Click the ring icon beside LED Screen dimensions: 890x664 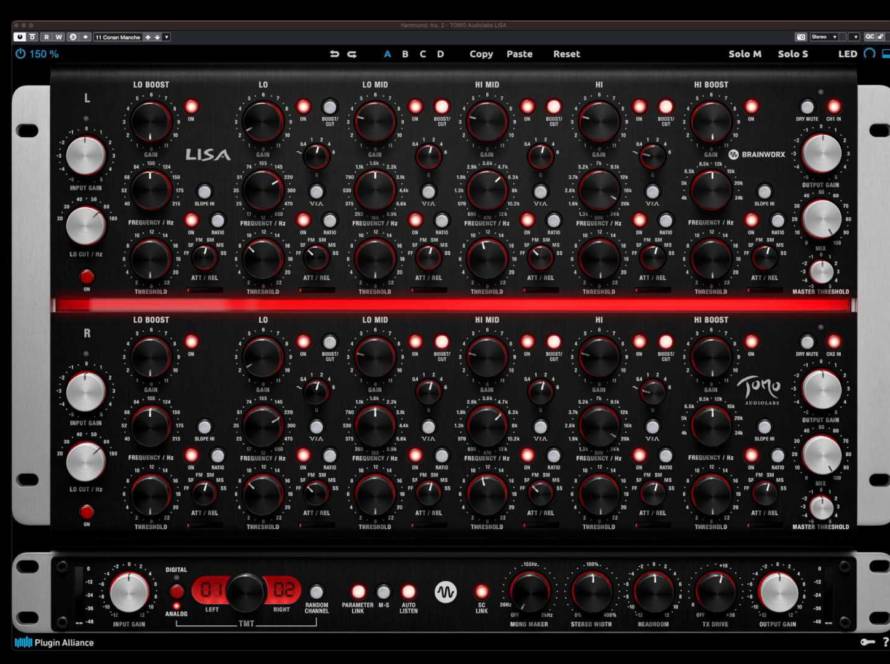(869, 54)
